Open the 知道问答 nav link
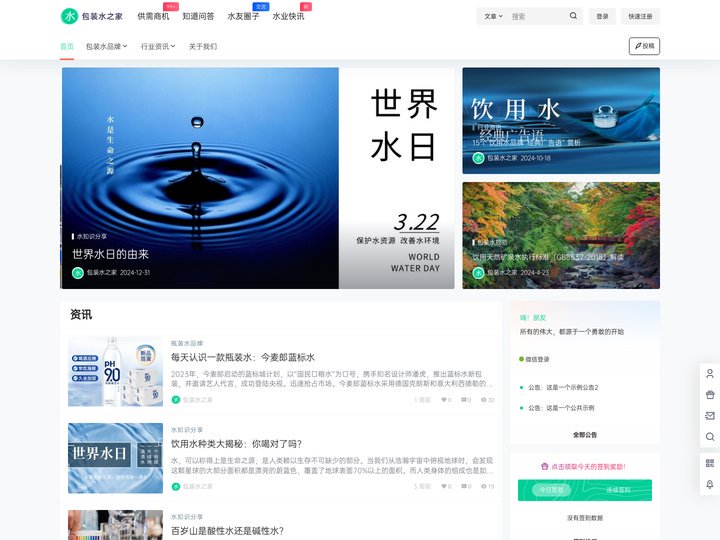The height and width of the screenshot is (540, 720). (x=198, y=17)
